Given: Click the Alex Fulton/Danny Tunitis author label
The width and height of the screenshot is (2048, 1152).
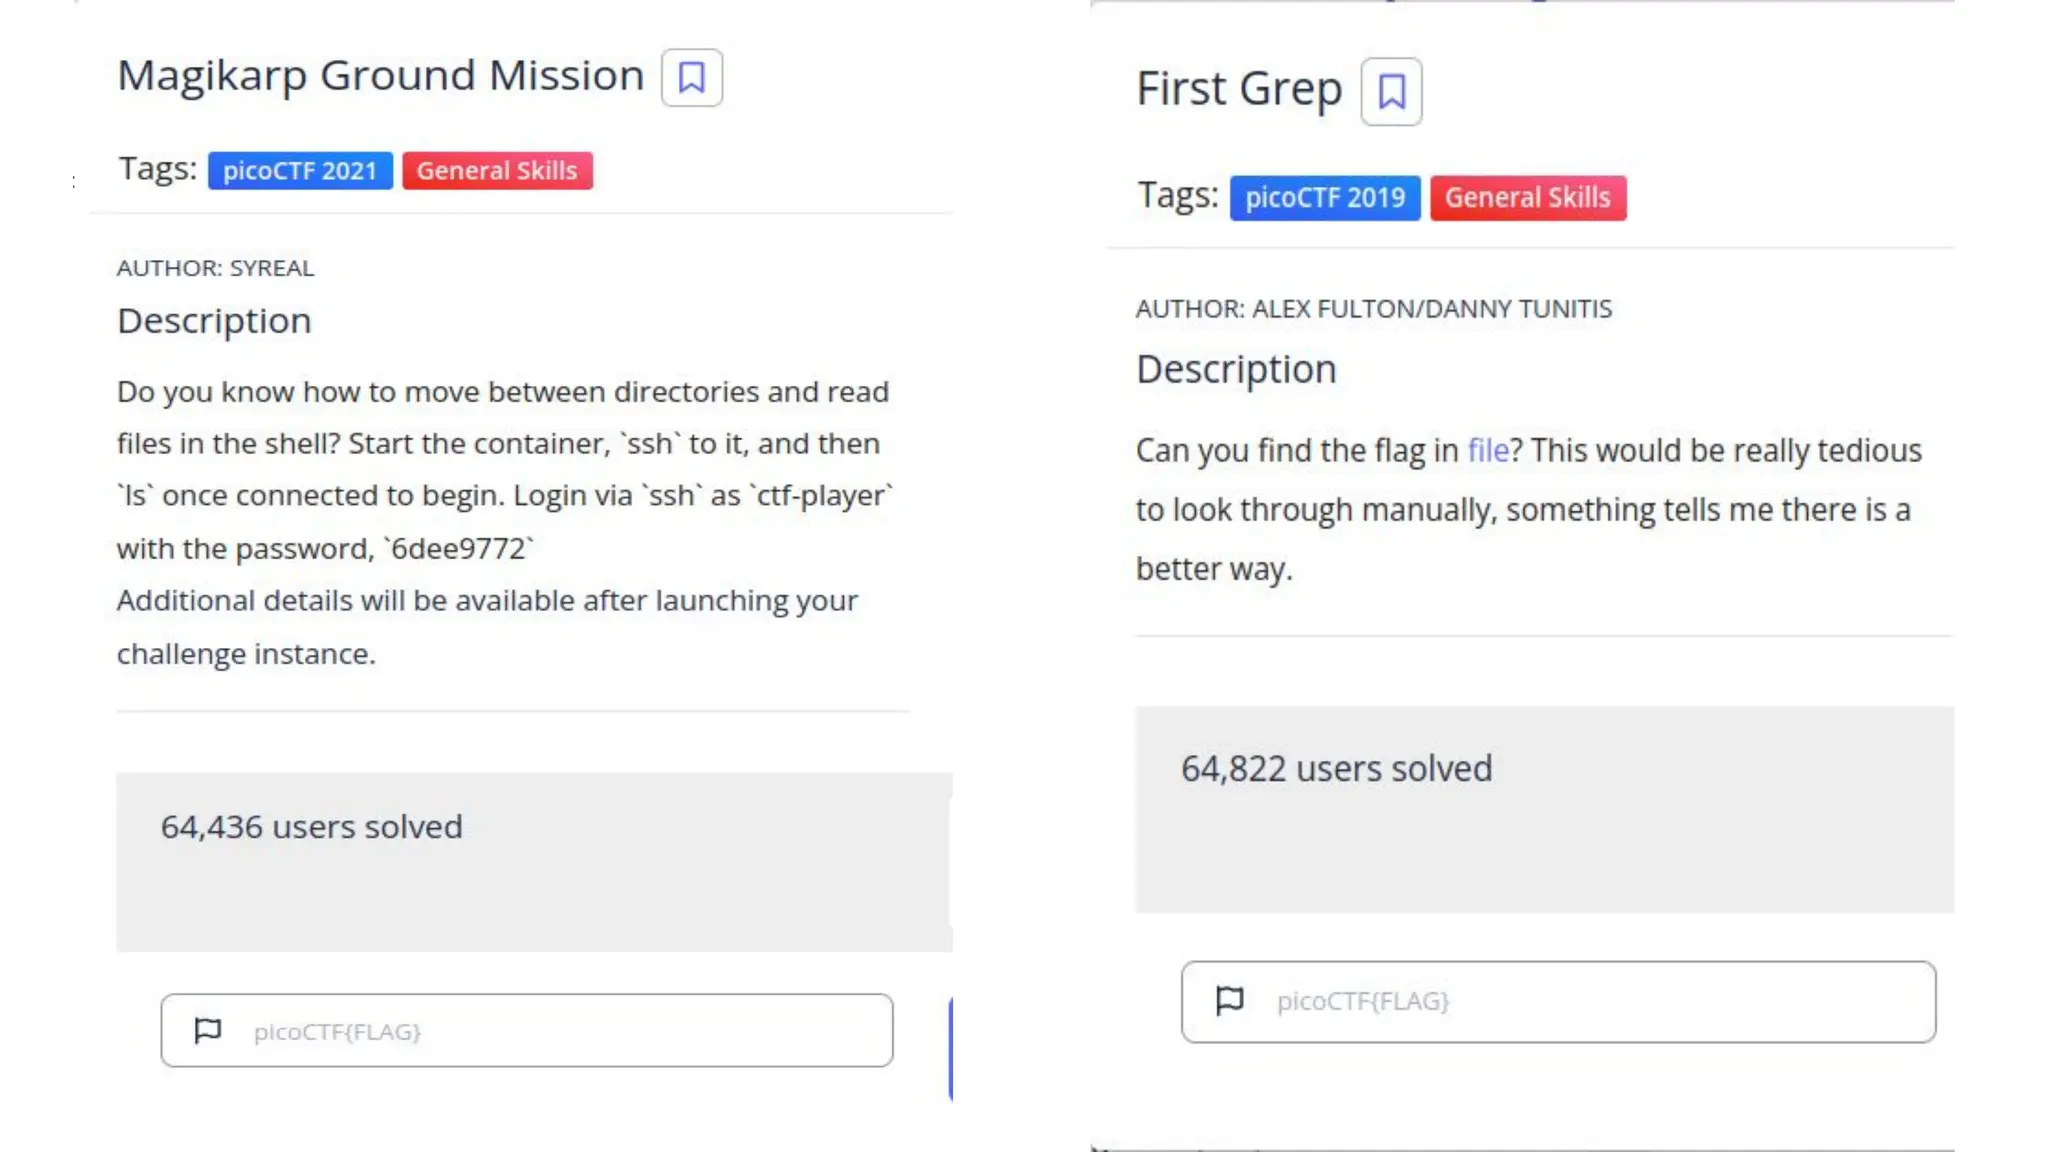Looking at the screenshot, I should point(1373,309).
